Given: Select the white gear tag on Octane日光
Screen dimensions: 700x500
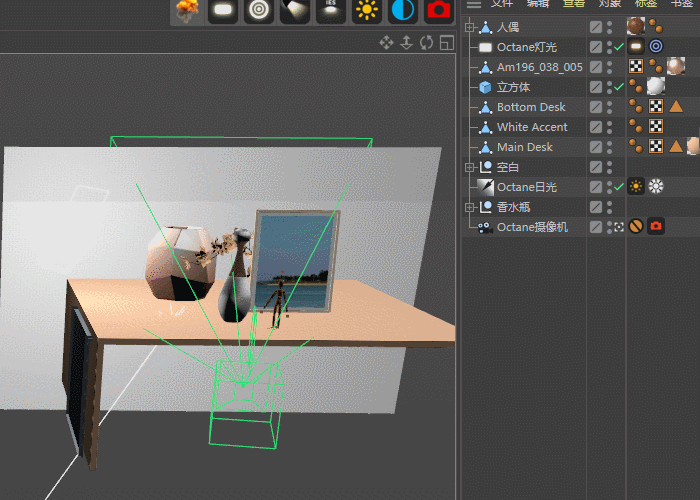Looking at the screenshot, I should 656,186.
